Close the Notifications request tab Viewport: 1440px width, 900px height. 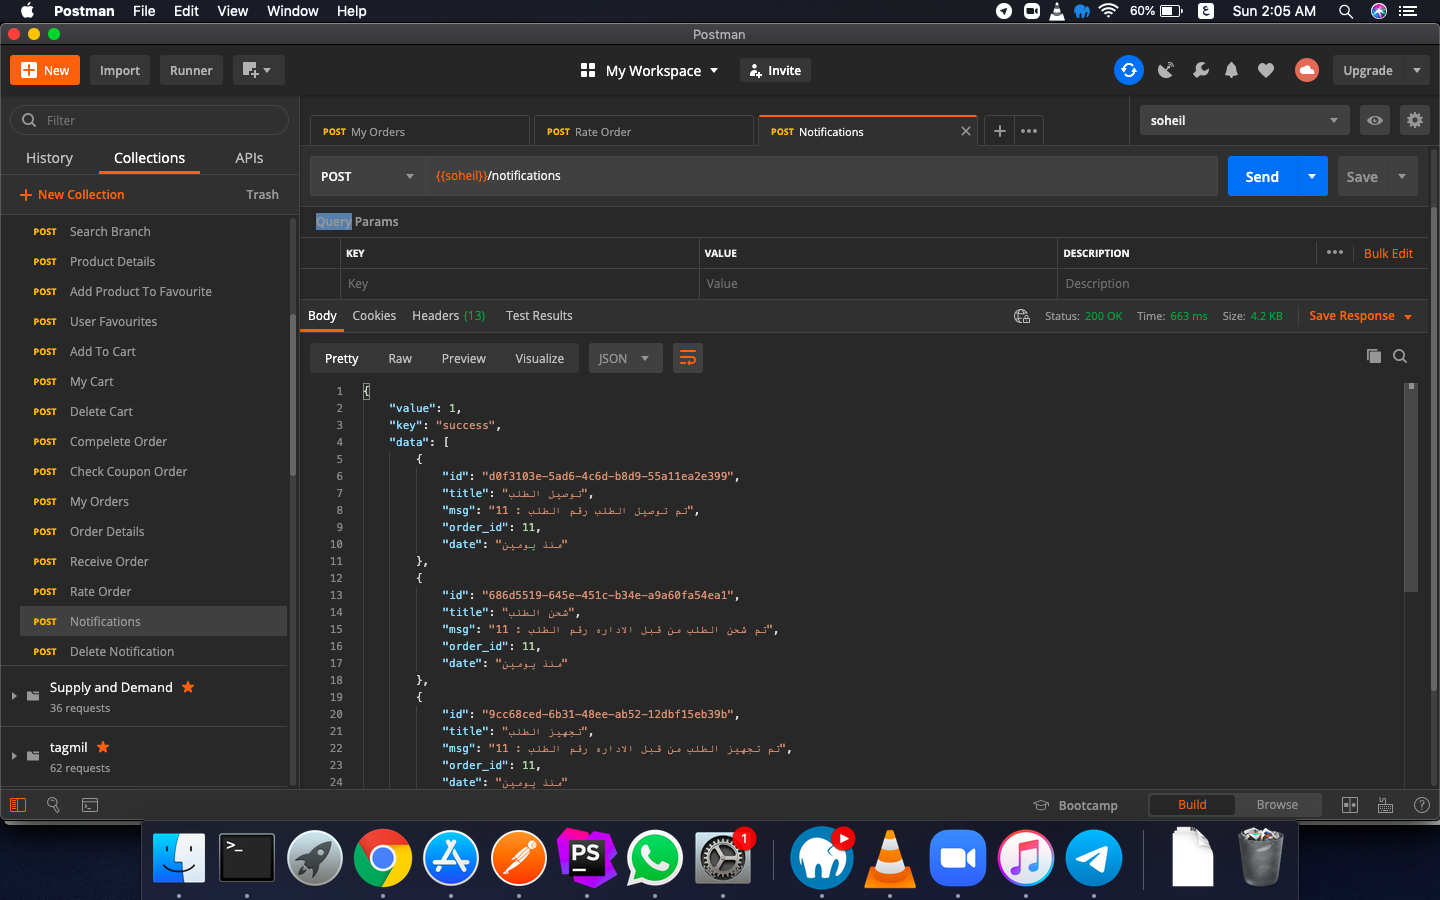pyautogui.click(x=966, y=131)
